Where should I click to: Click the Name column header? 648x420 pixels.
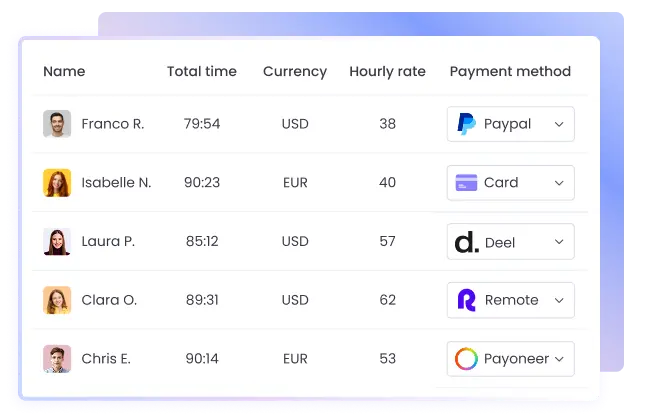click(64, 71)
